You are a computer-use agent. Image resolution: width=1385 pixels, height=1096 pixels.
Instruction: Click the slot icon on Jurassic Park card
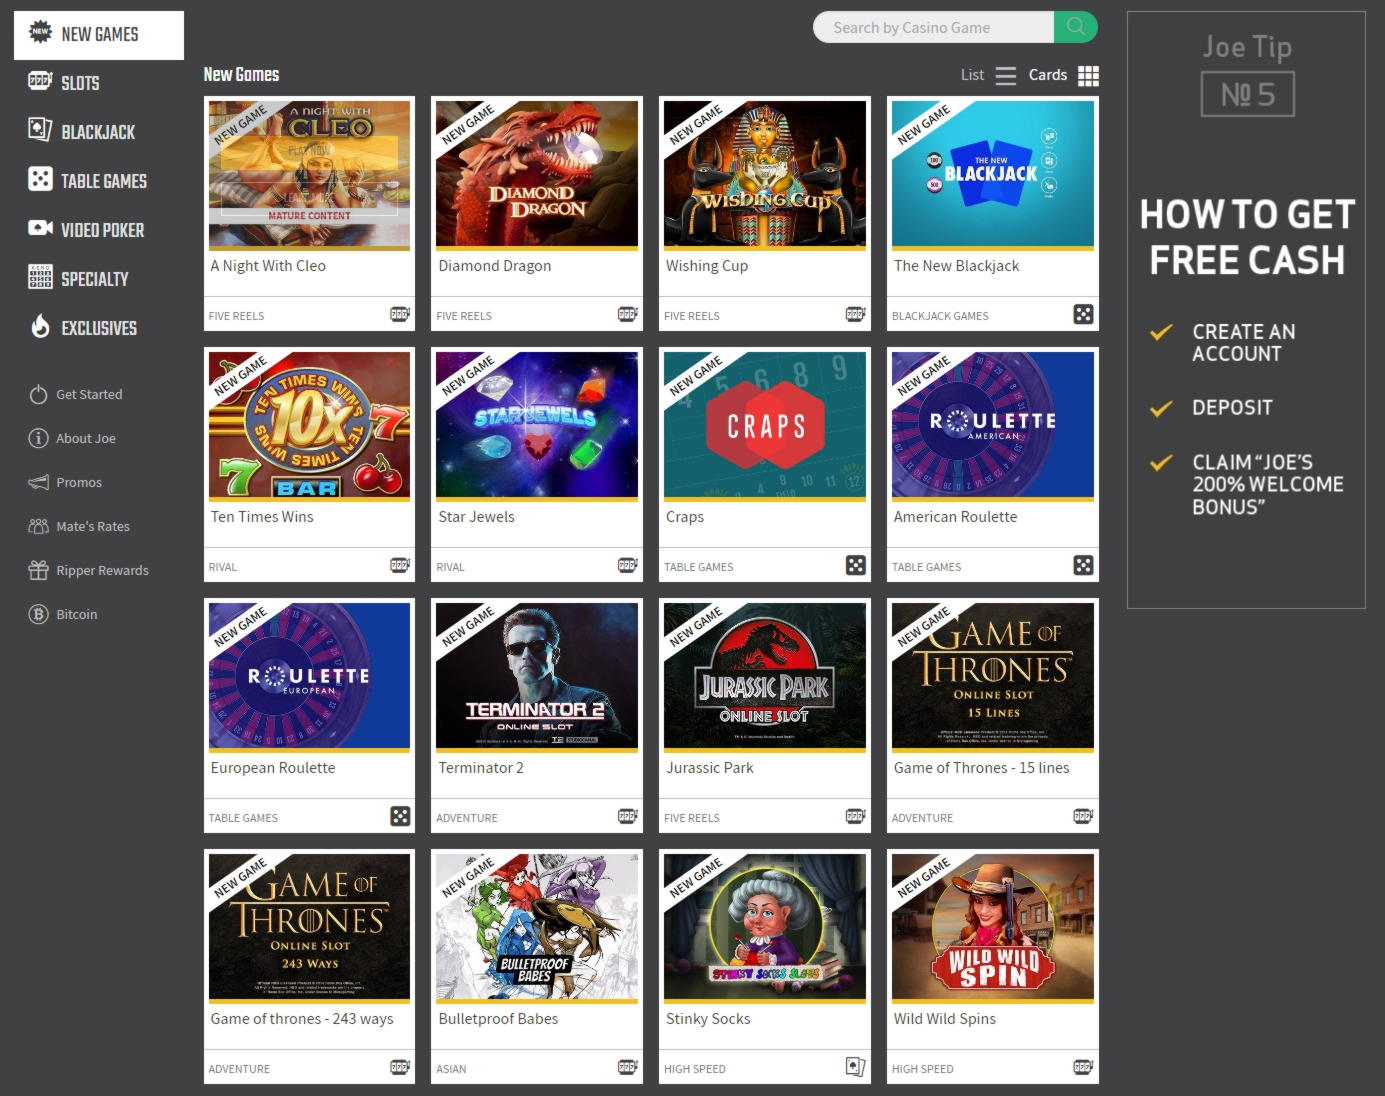[x=856, y=816]
